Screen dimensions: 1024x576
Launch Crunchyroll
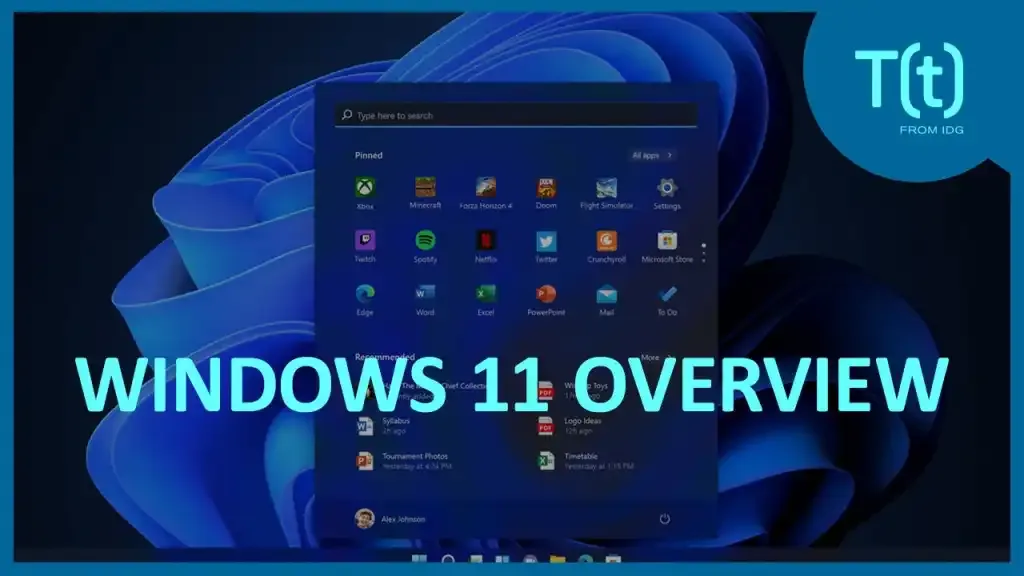pos(606,246)
